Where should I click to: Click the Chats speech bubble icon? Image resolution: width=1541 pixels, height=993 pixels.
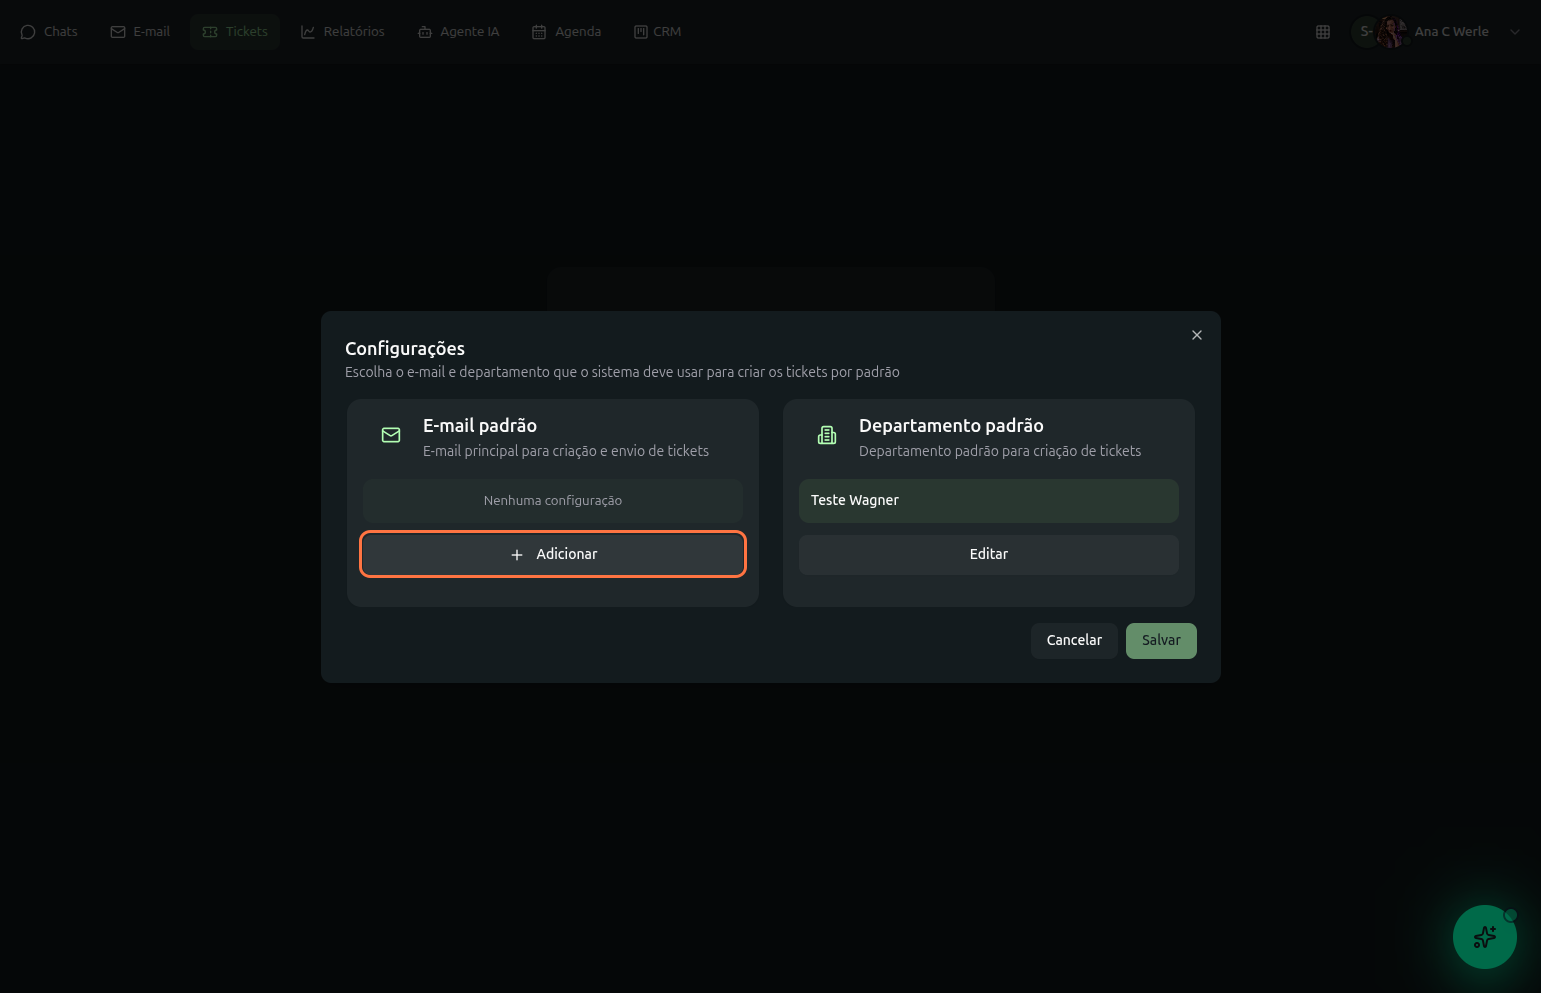28,32
